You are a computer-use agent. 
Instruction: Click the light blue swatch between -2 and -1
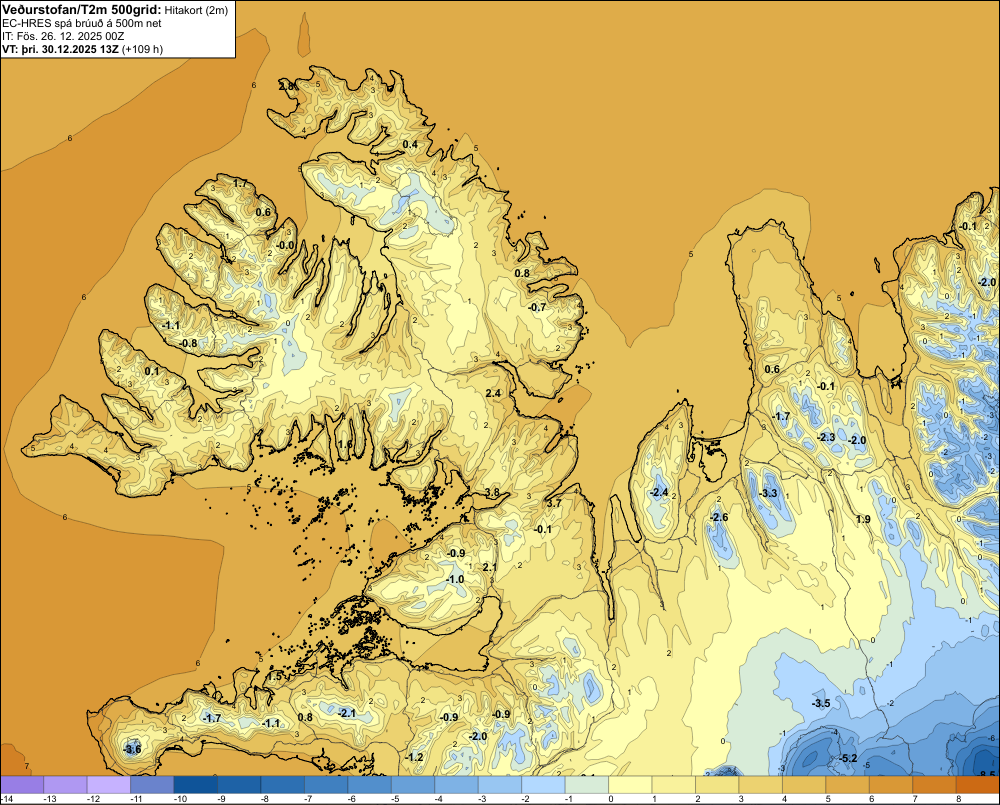543,785
